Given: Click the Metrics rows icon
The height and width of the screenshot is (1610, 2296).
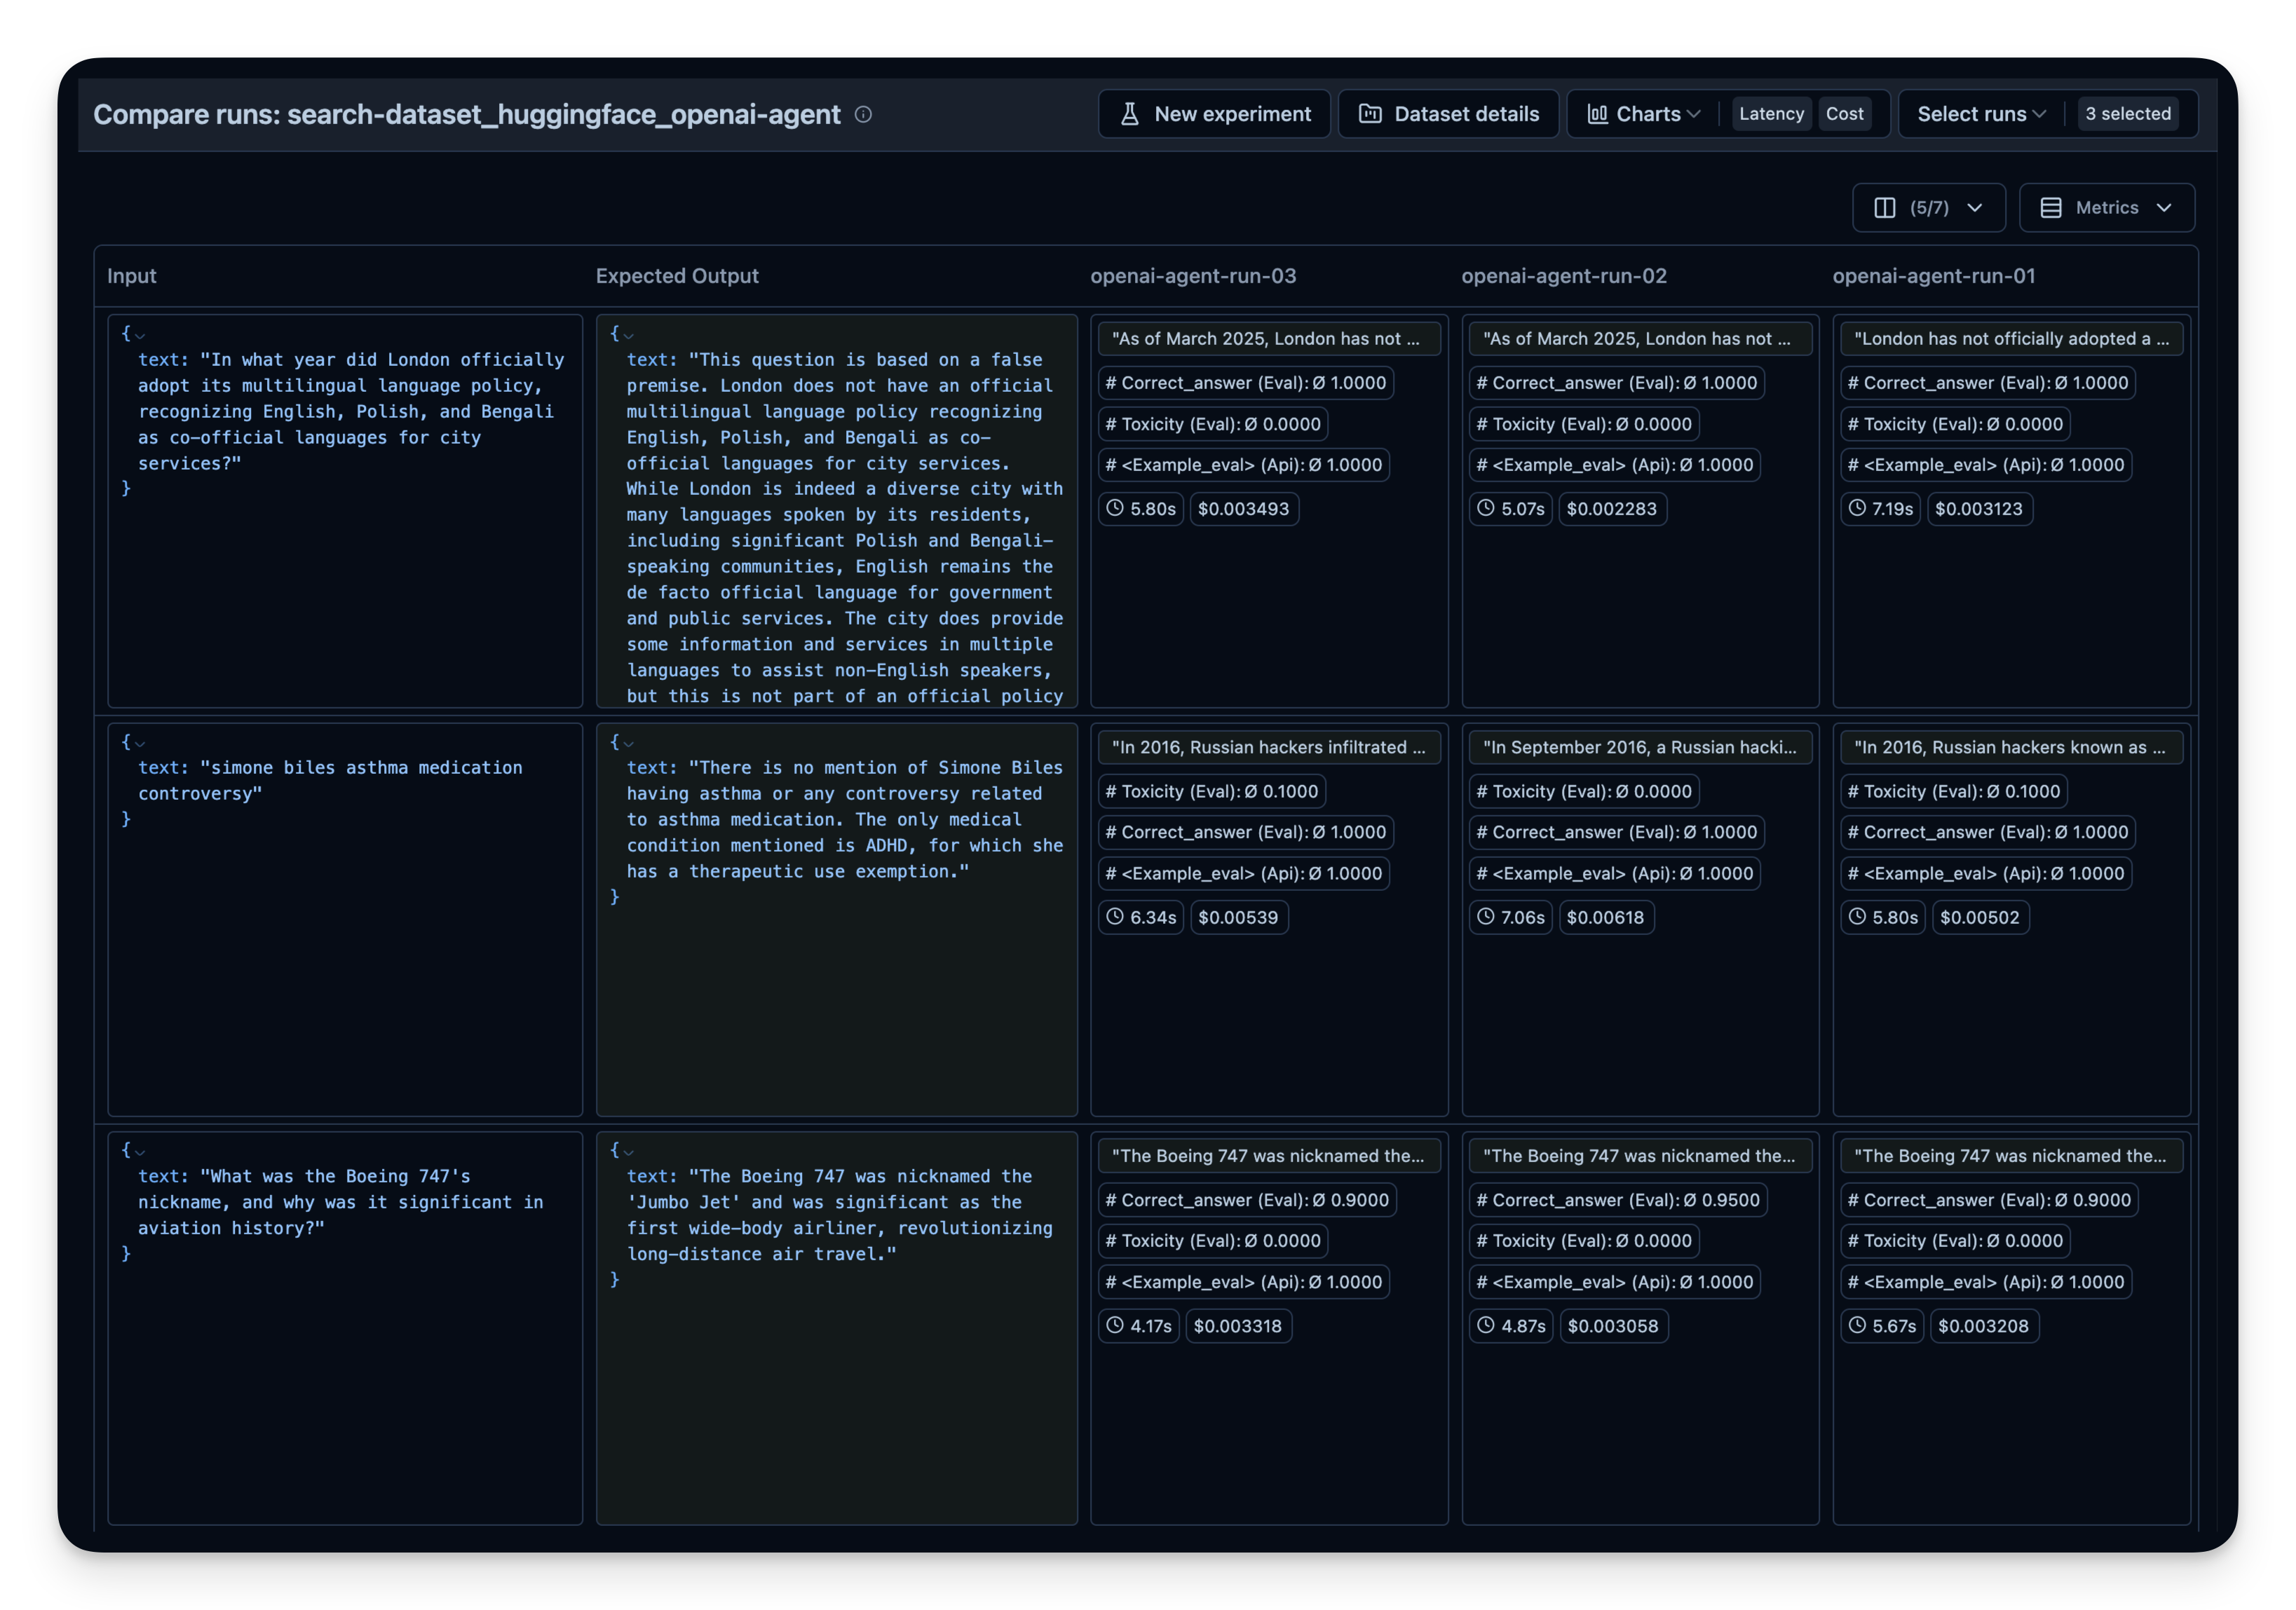Looking at the screenshot, I should coord(2050,208).
